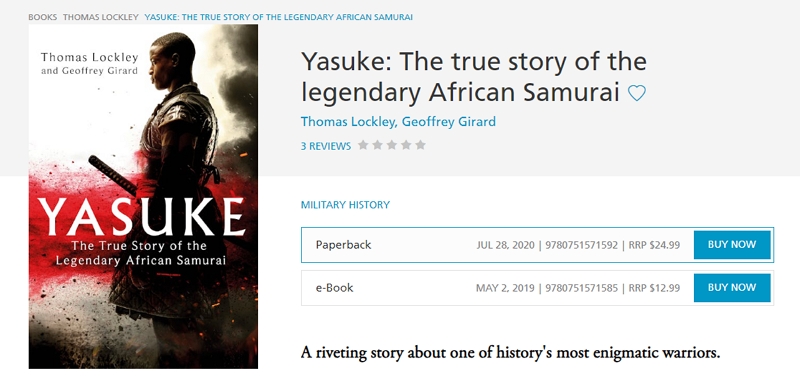This screenshot has width=800, height=376.
Task: Click the YASUKE title breadcrumb
Action: (279, 17)
